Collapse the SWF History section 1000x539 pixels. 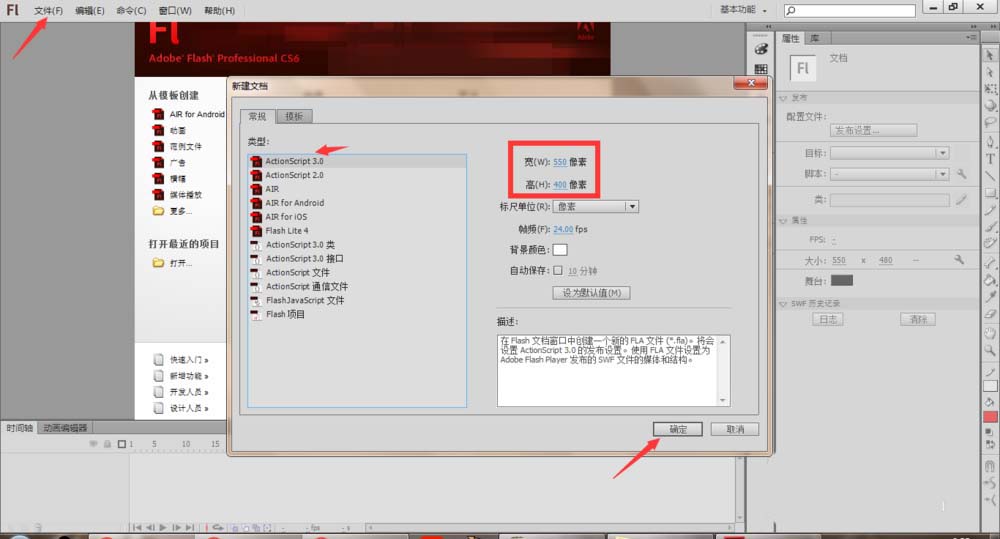(784, 304)
